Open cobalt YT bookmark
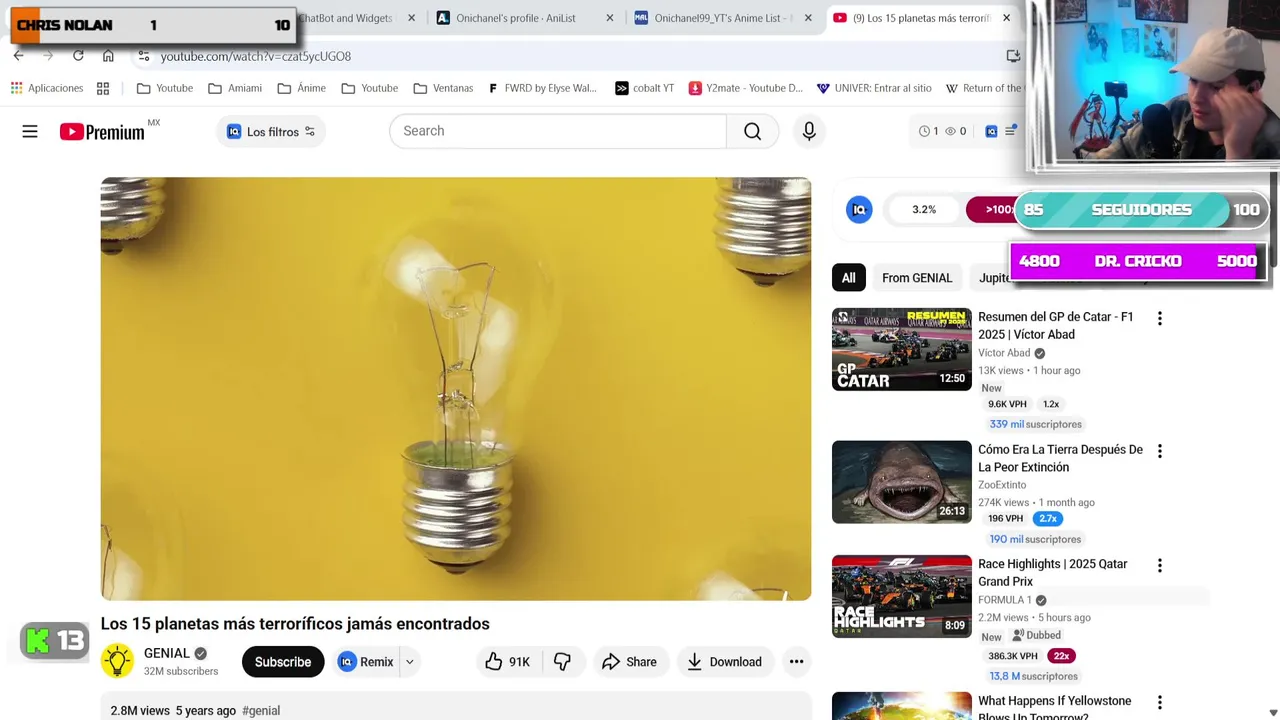 click(x=644, y=88)
